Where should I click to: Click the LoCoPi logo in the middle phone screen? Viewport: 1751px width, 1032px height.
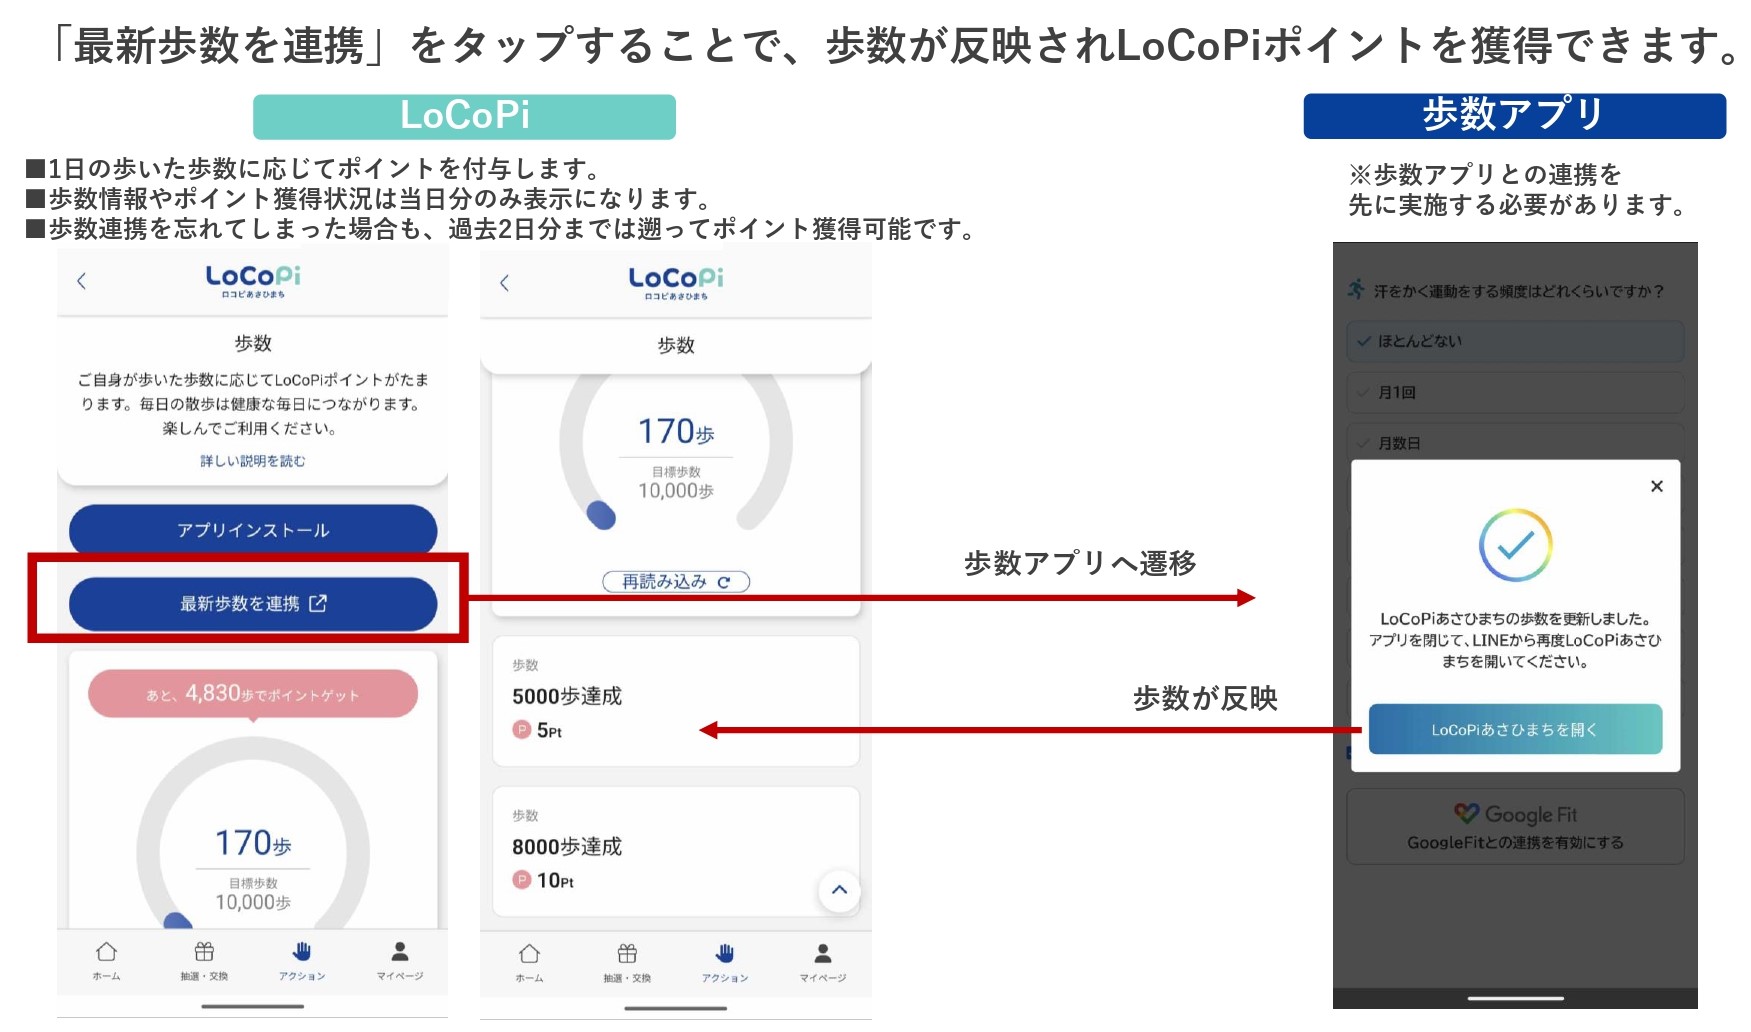point(676,283)
